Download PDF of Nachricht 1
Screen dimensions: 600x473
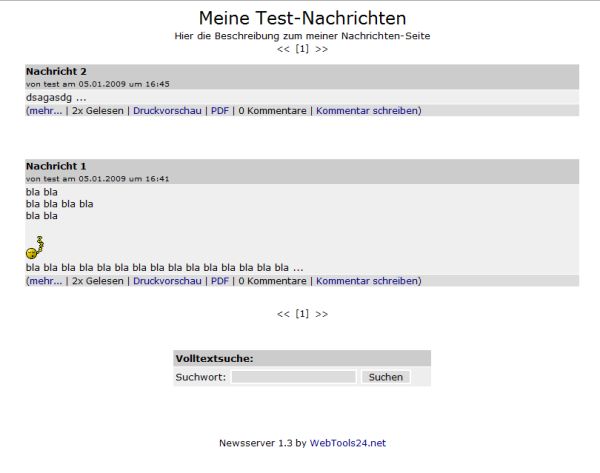point(220,281)
